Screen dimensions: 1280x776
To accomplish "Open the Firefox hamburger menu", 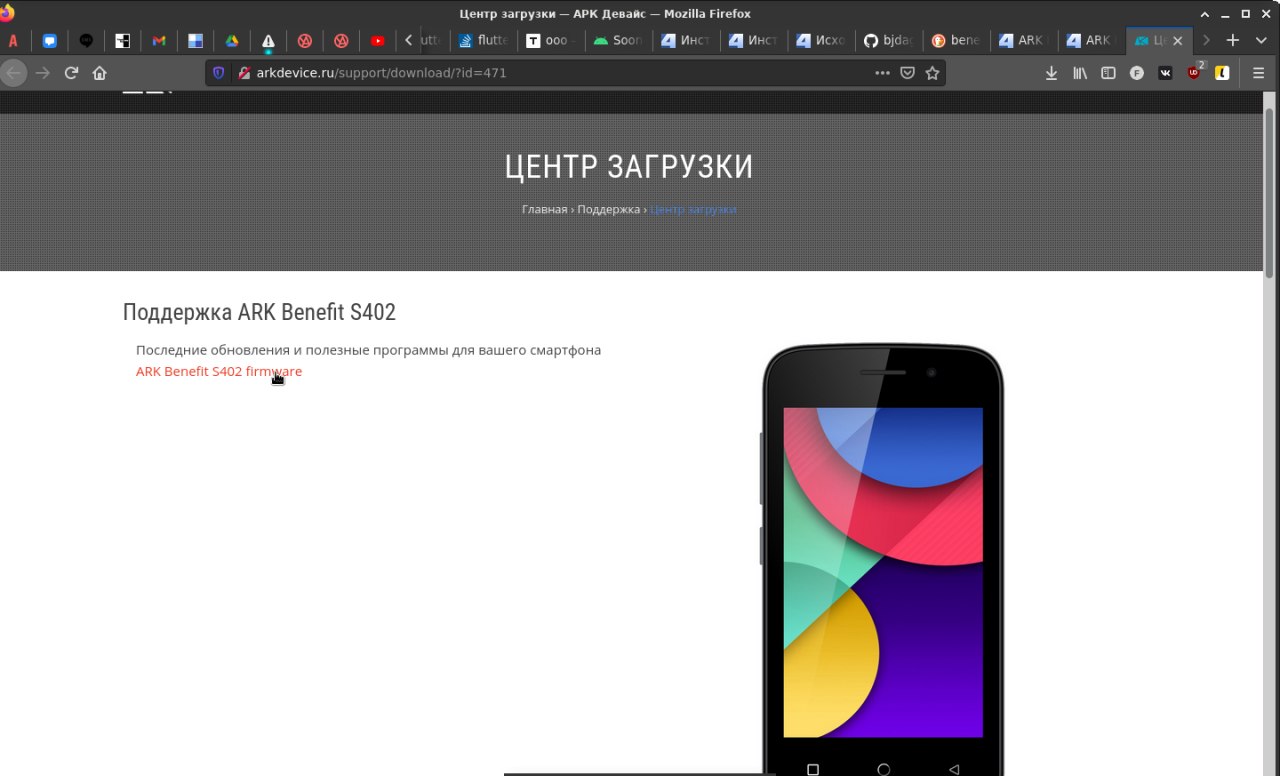I will tap(1259, 73).
